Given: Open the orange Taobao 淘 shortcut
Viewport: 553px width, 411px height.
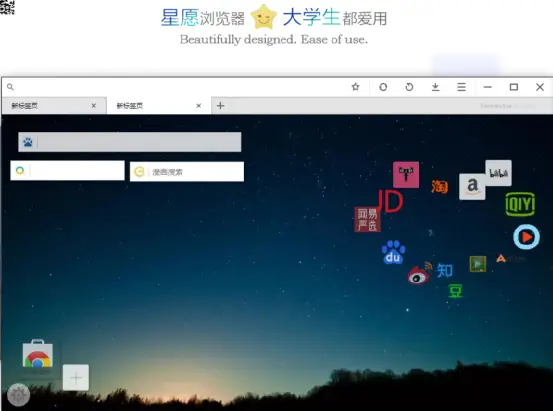Looking at the screenshot, I should pos(439,187).
